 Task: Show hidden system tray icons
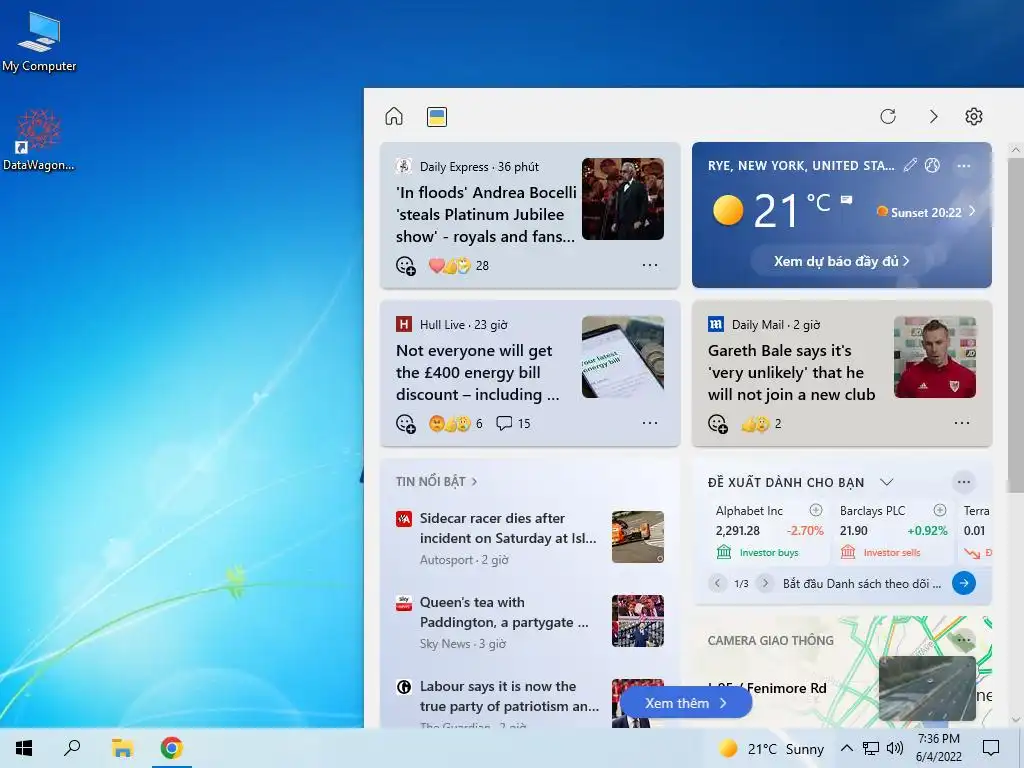(846, 748)
